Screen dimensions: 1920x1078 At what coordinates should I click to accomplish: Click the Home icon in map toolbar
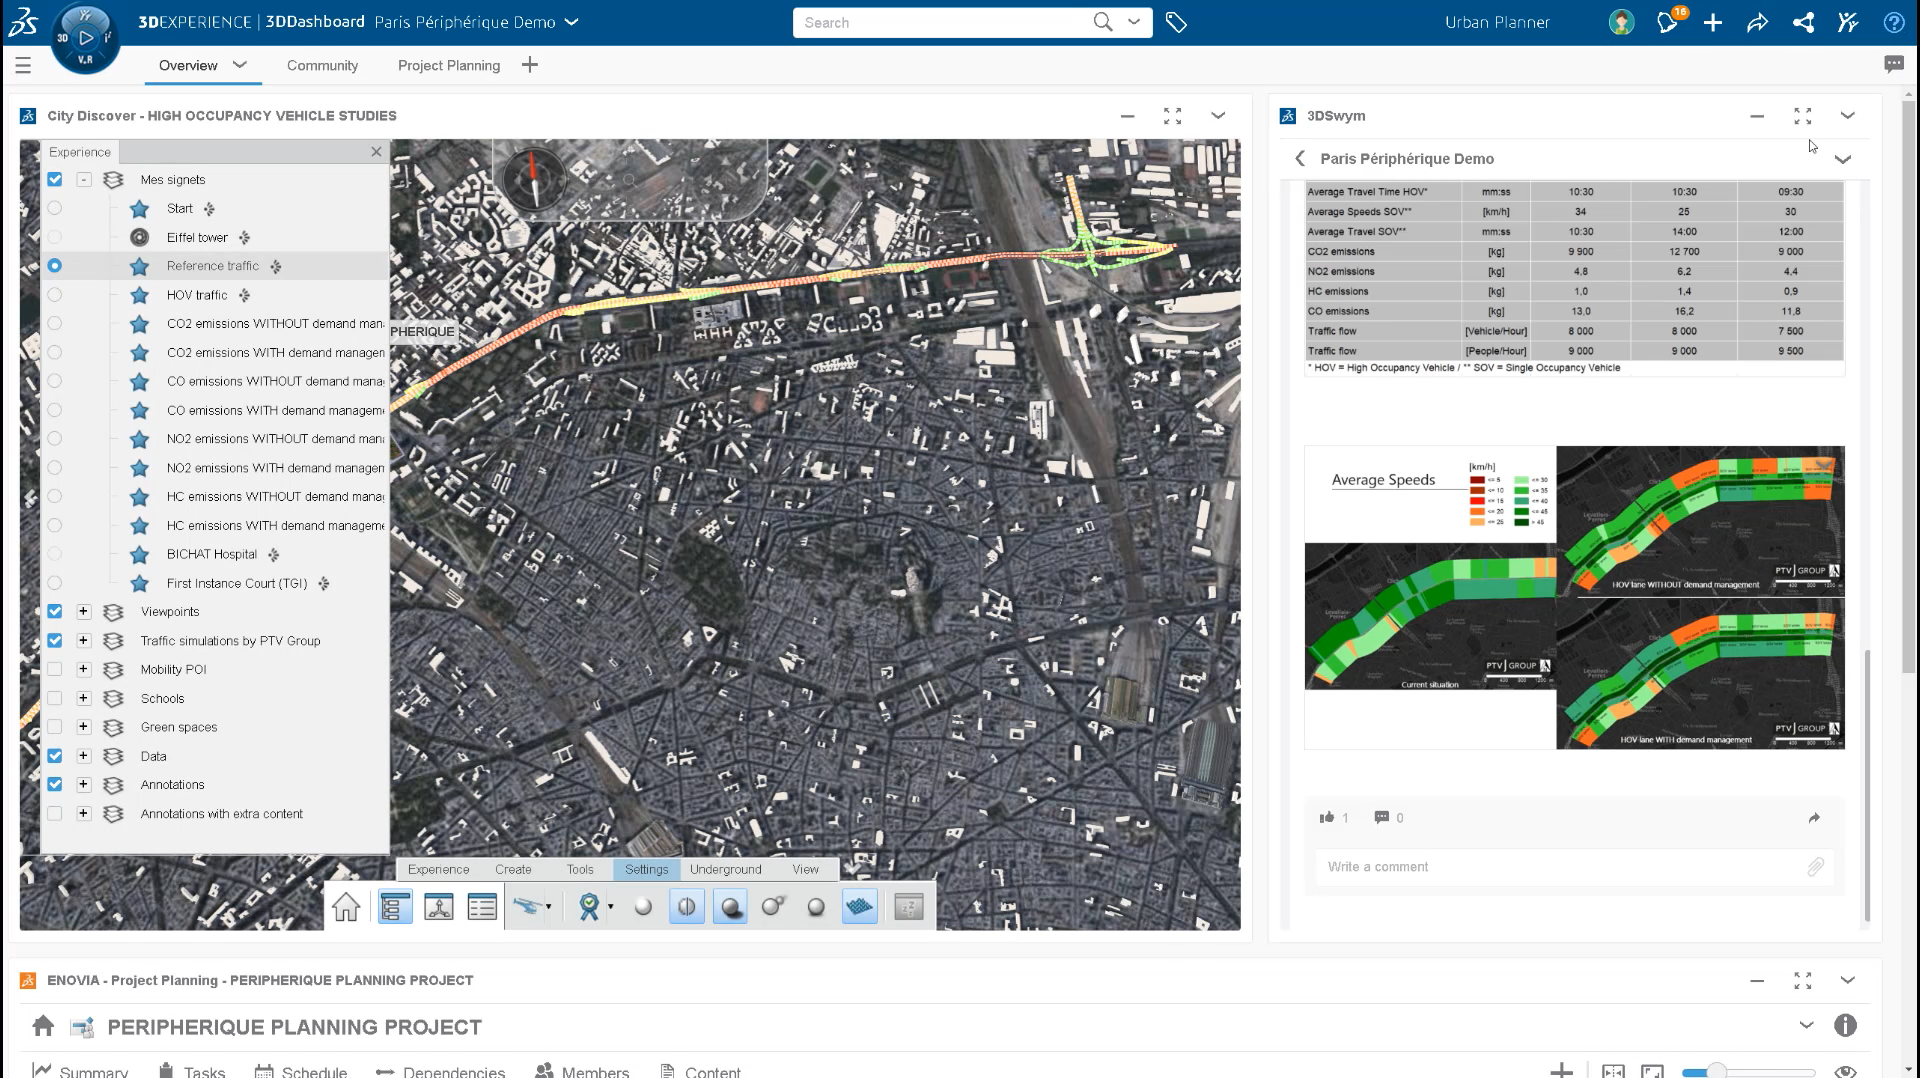tap(346, 907)
